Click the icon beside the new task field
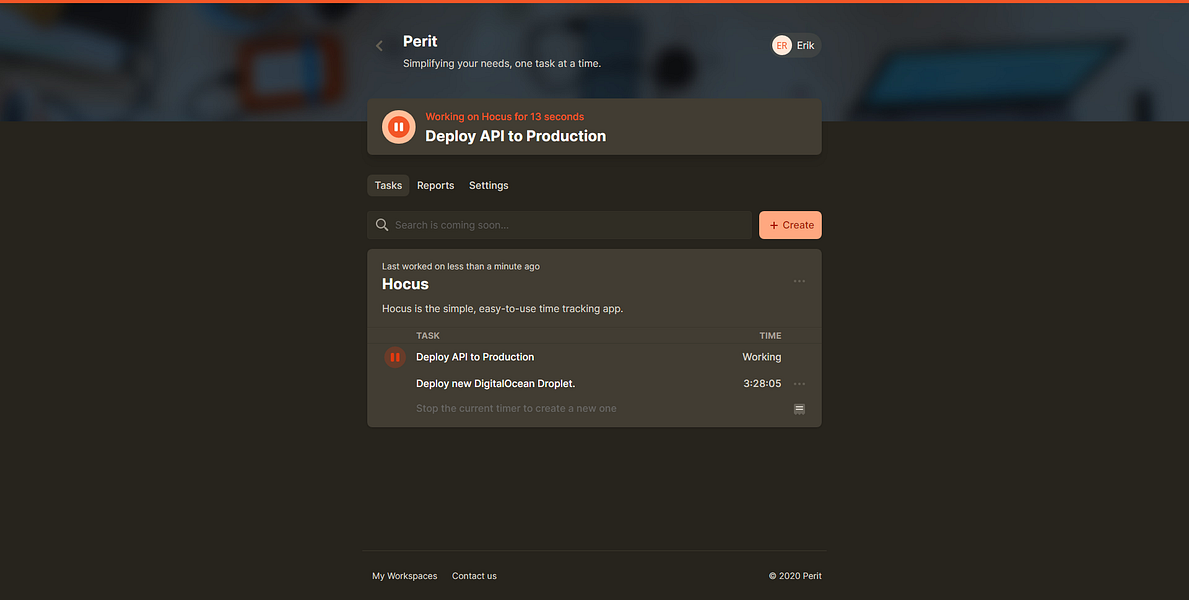 point(799,409)
